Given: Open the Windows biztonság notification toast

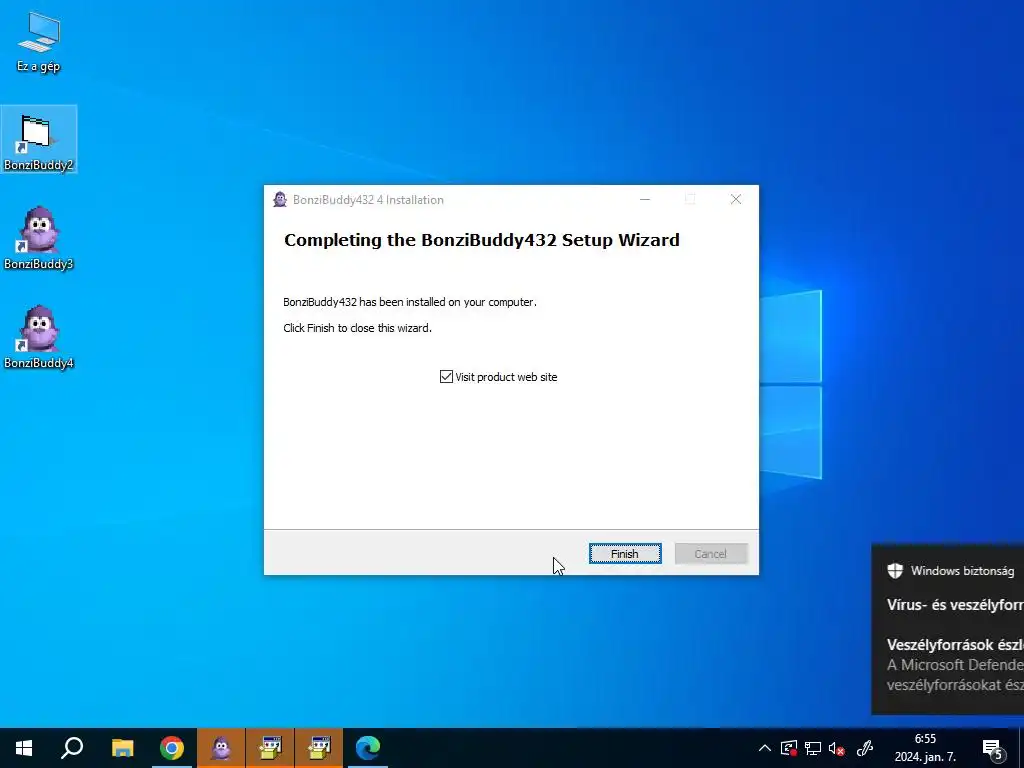Looking at the screenshot, I should [x=948, y=628].
